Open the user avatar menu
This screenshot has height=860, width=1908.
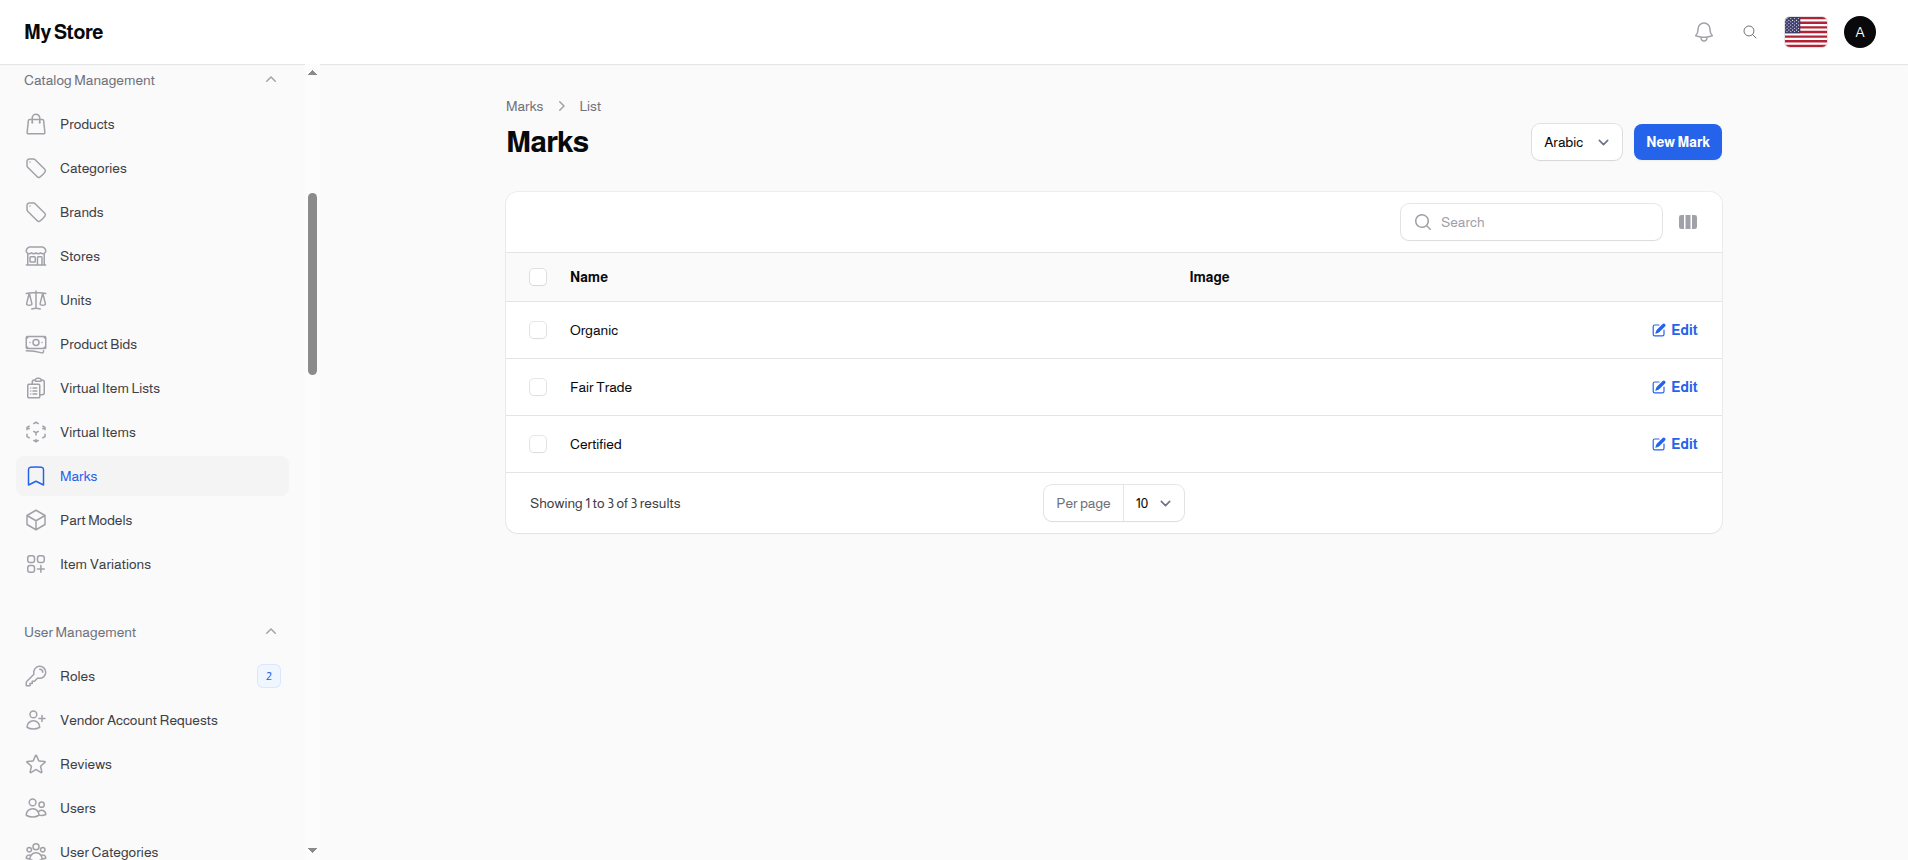point(1859,32)
